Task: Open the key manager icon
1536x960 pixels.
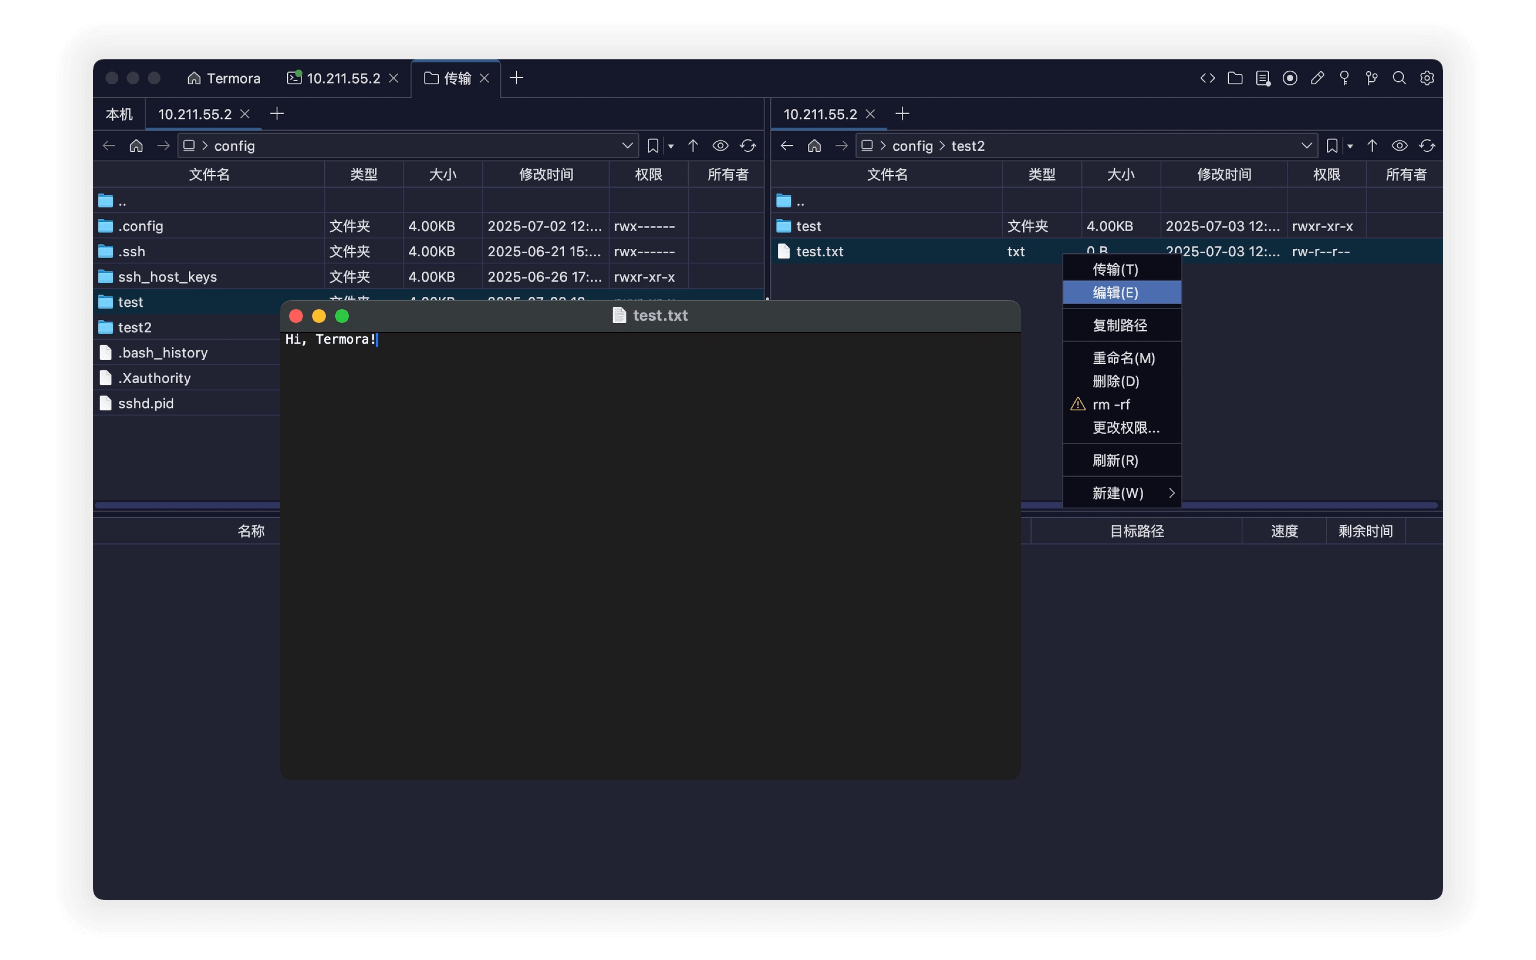Action: tap(1344, 78)
